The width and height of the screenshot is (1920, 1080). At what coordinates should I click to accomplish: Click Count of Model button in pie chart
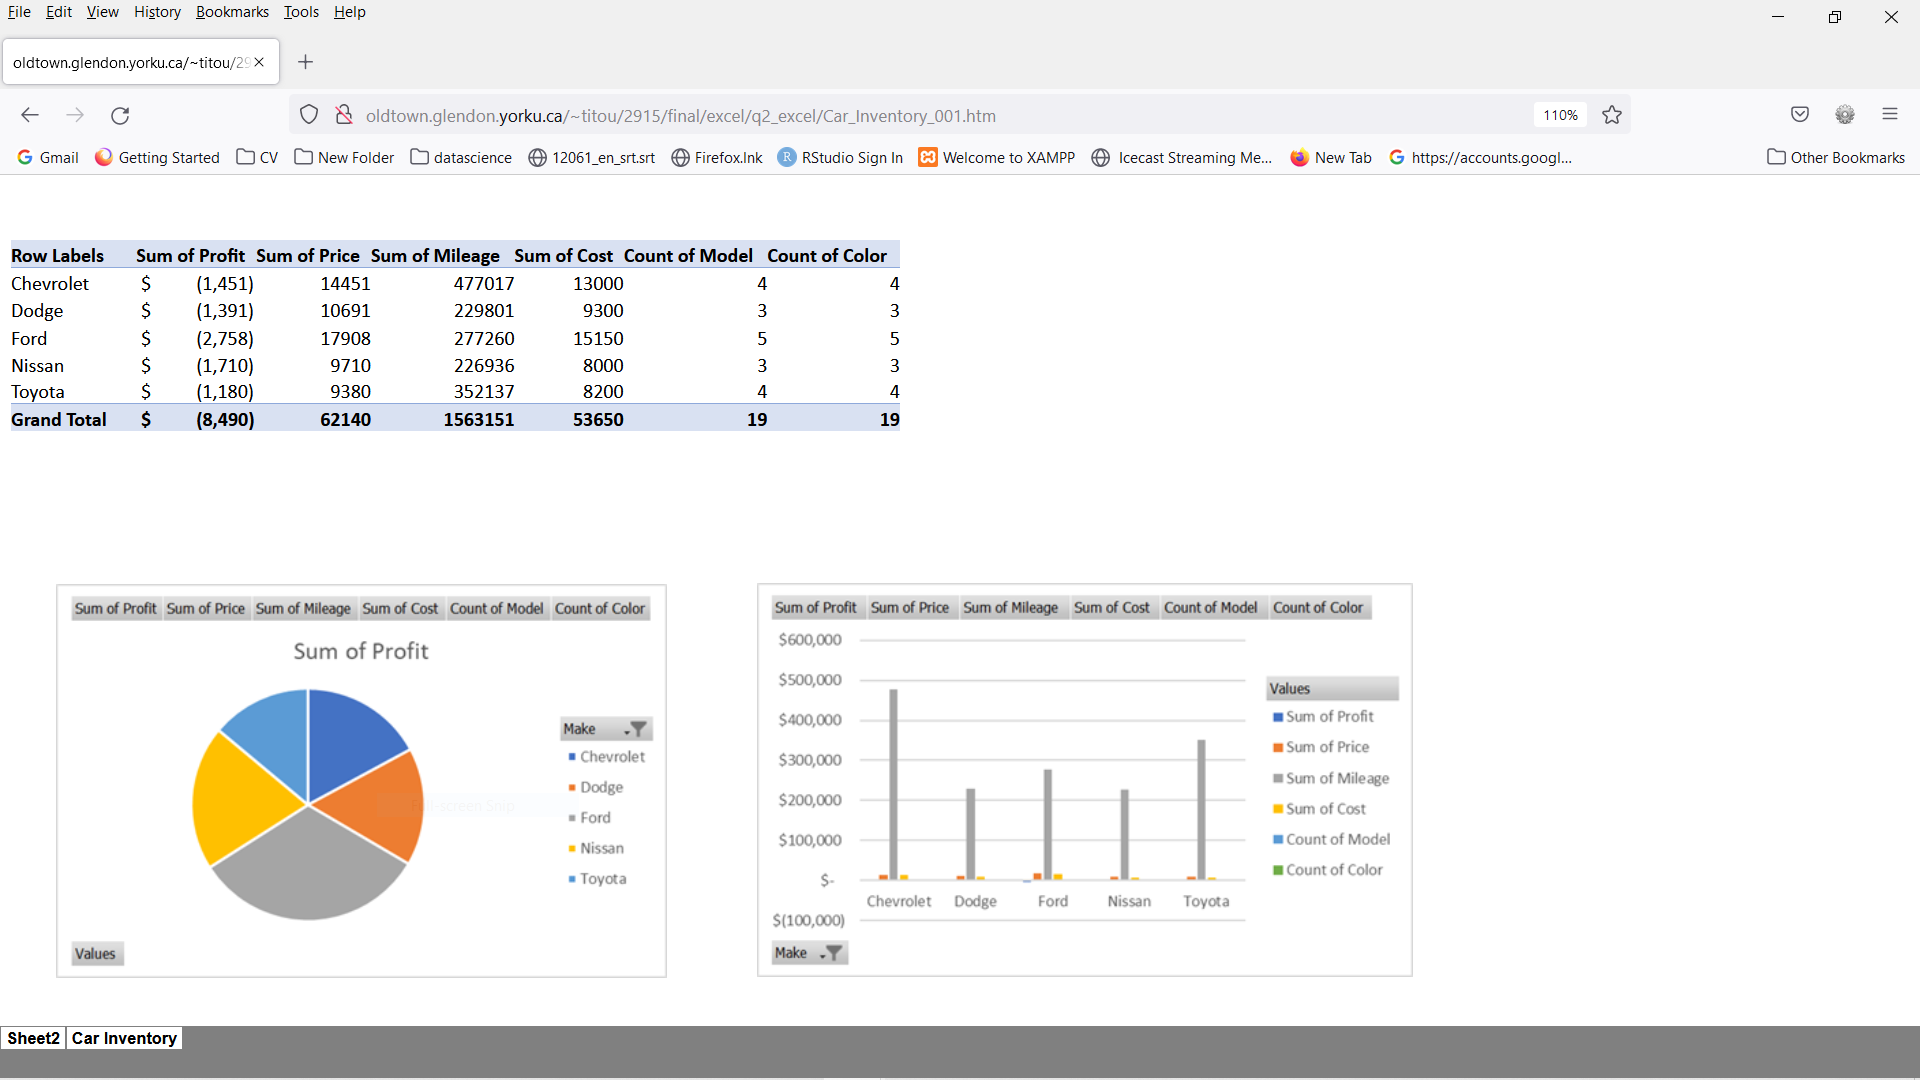[x=497, y=609]
